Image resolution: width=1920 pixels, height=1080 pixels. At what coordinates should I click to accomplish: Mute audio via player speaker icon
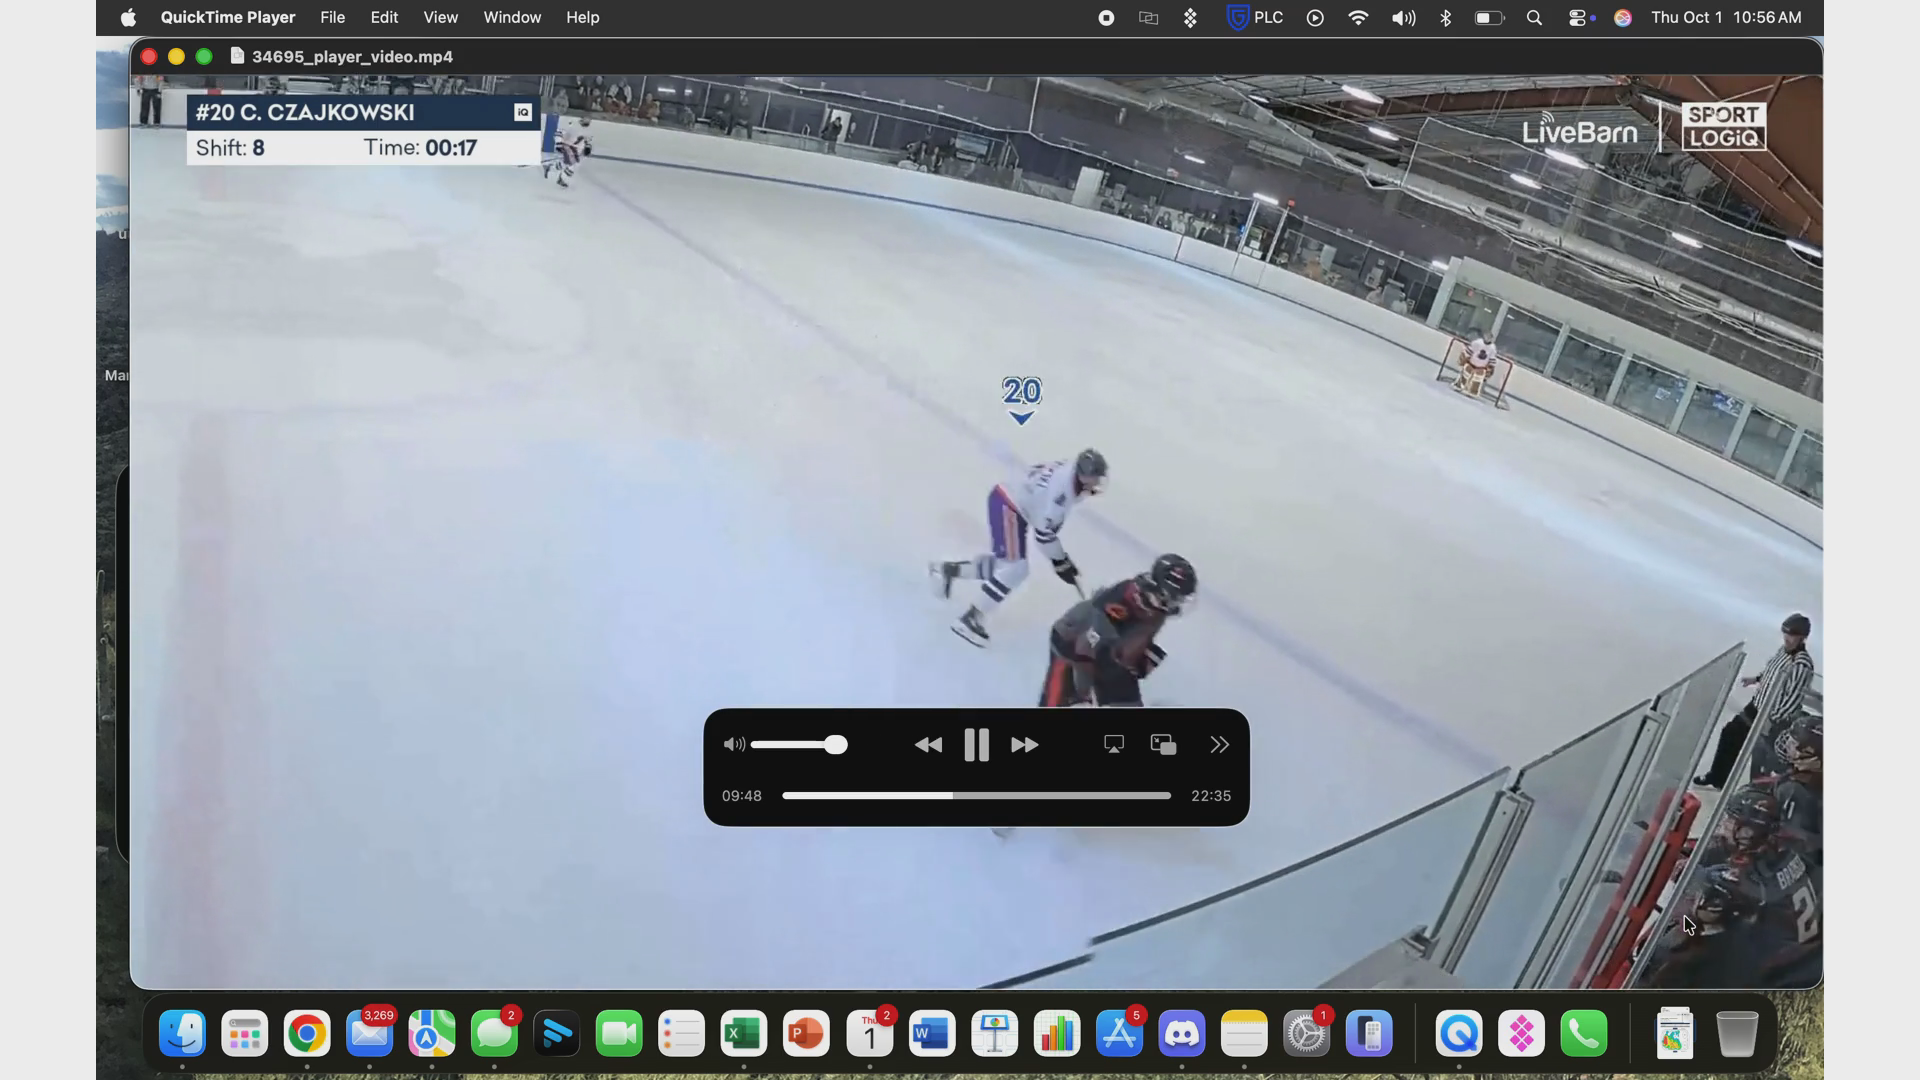pos(734,744)
